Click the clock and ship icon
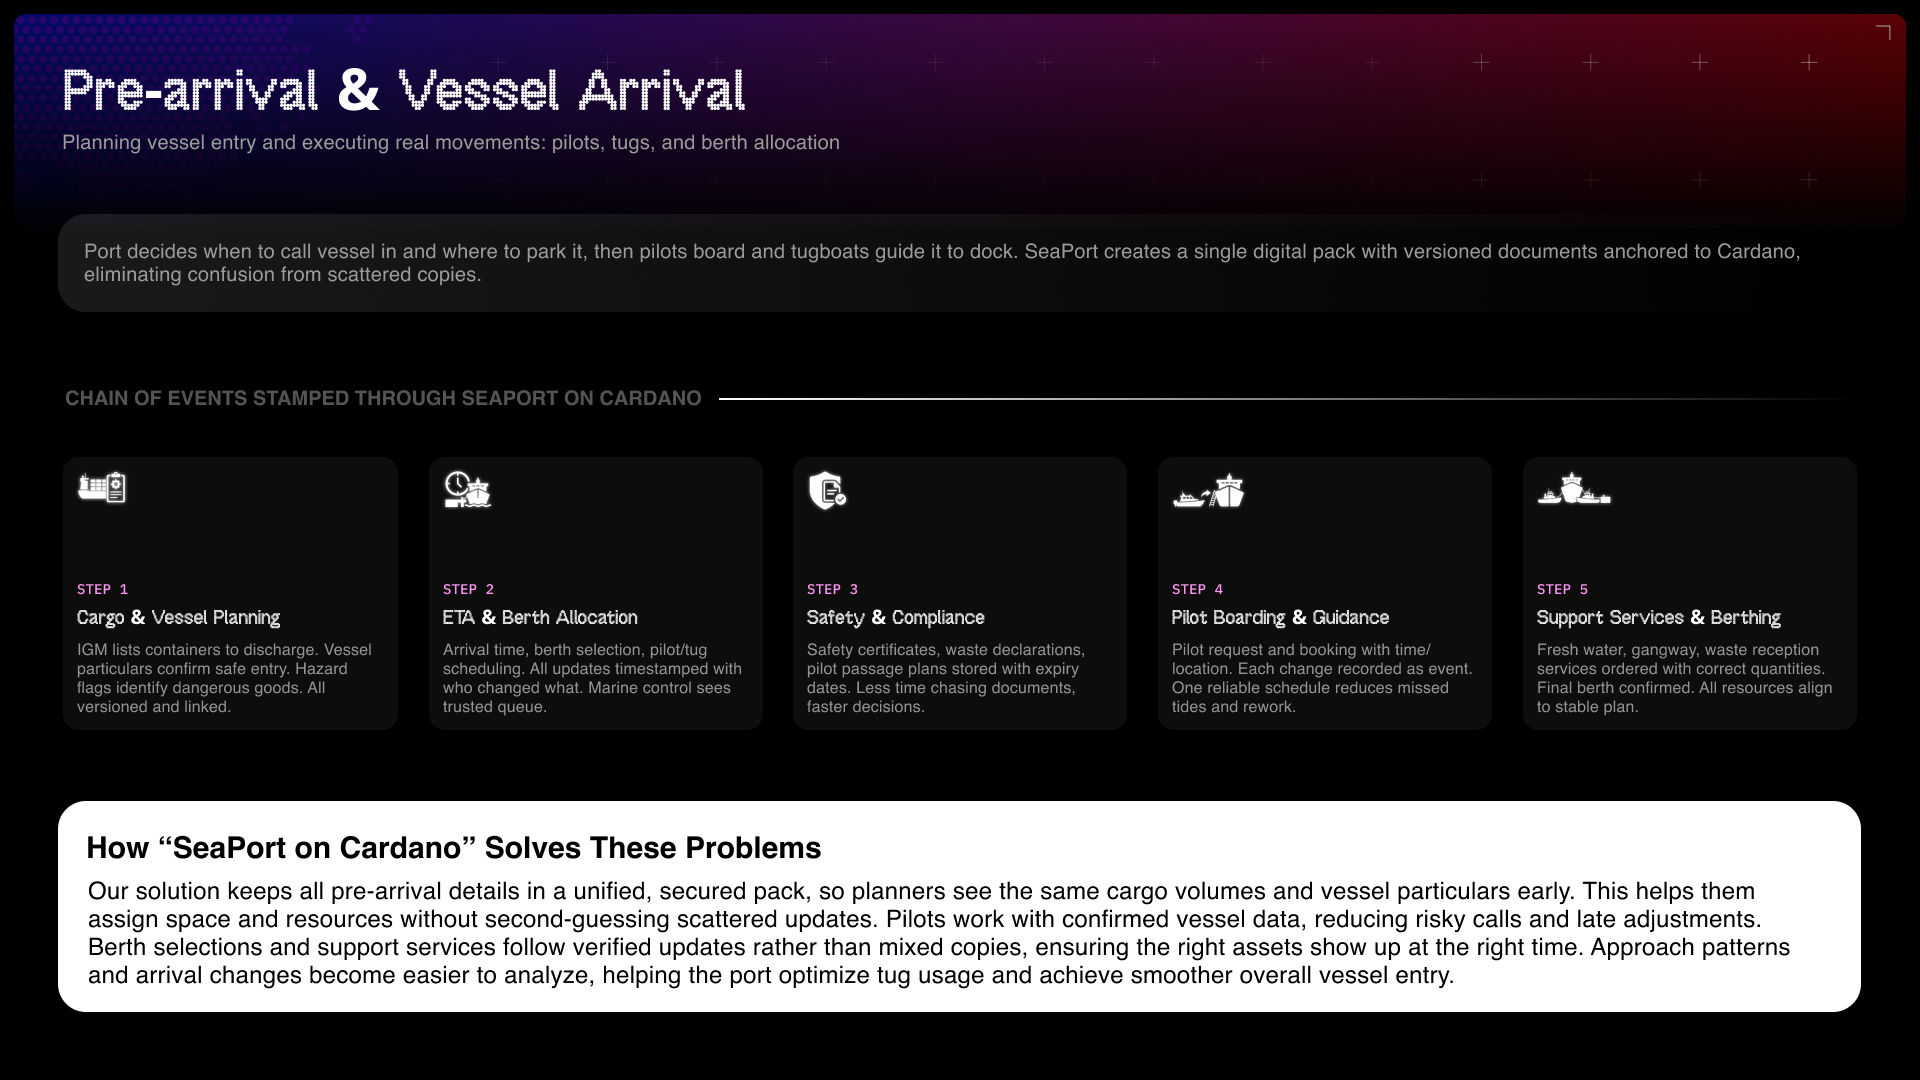 [x=467, y=490]
